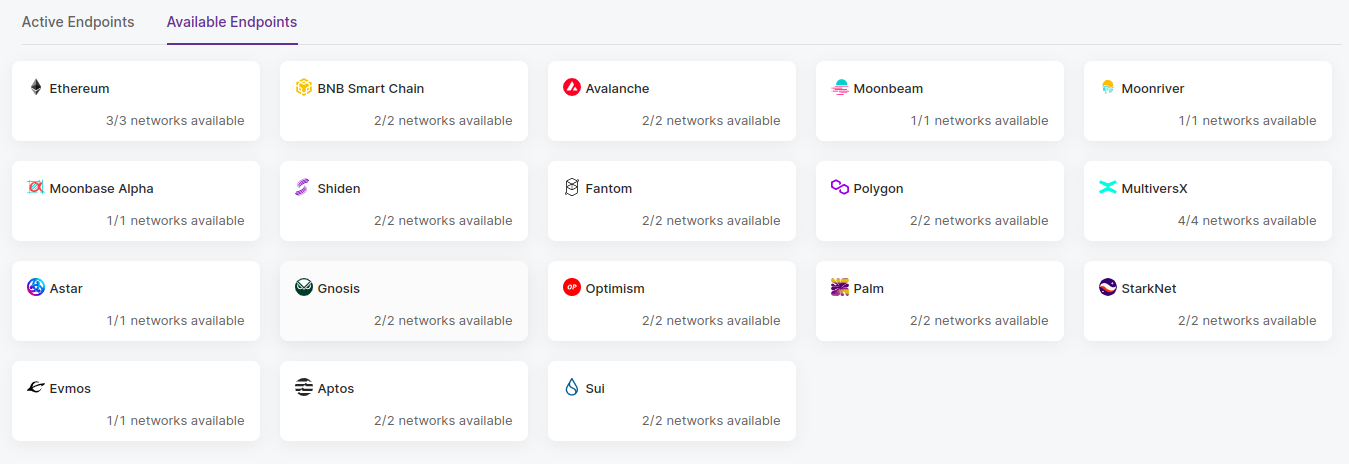Select the Available Endpoints tab
Viewport: 1349px width, 464px height.
[x=232, y=22]
